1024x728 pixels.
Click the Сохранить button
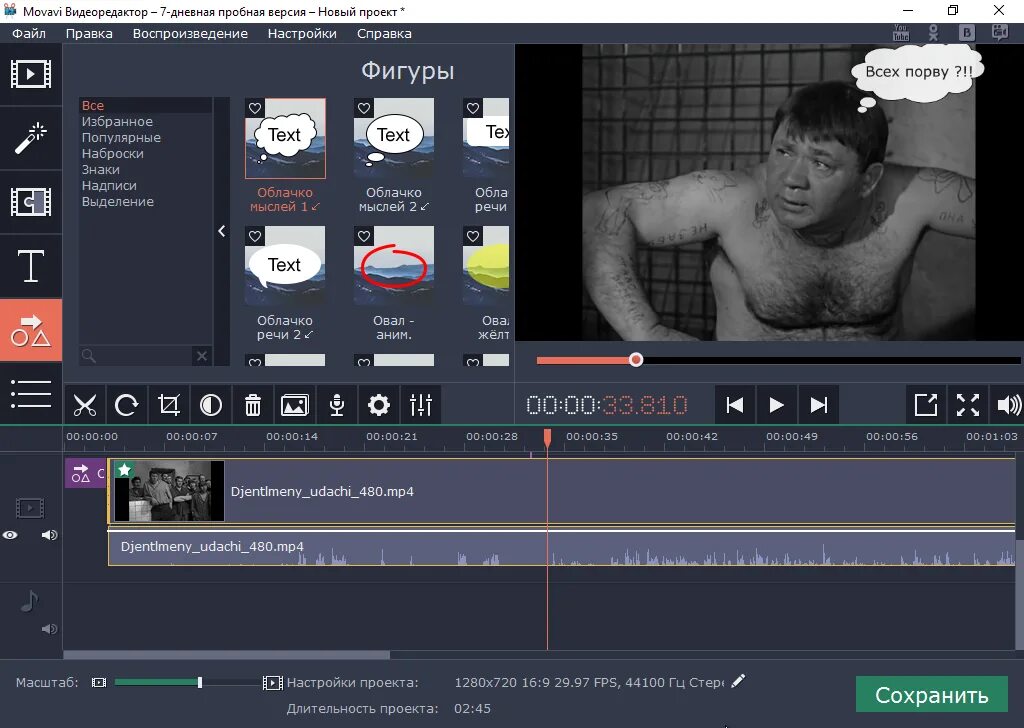point(931,695)
